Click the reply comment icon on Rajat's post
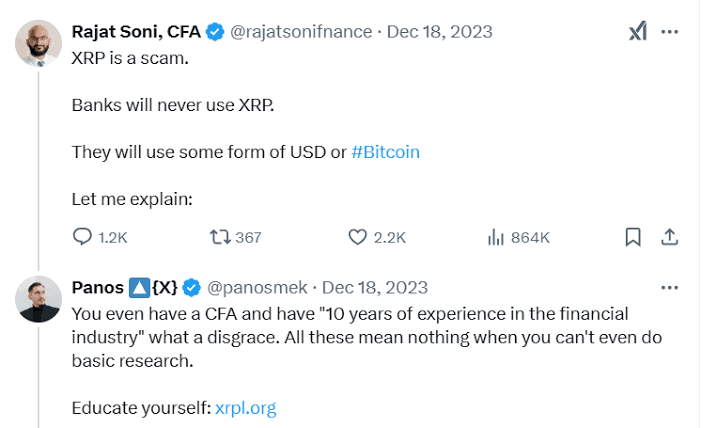Image resolution: width=717 pixels, height=428 pixels. tap(82, 237)
